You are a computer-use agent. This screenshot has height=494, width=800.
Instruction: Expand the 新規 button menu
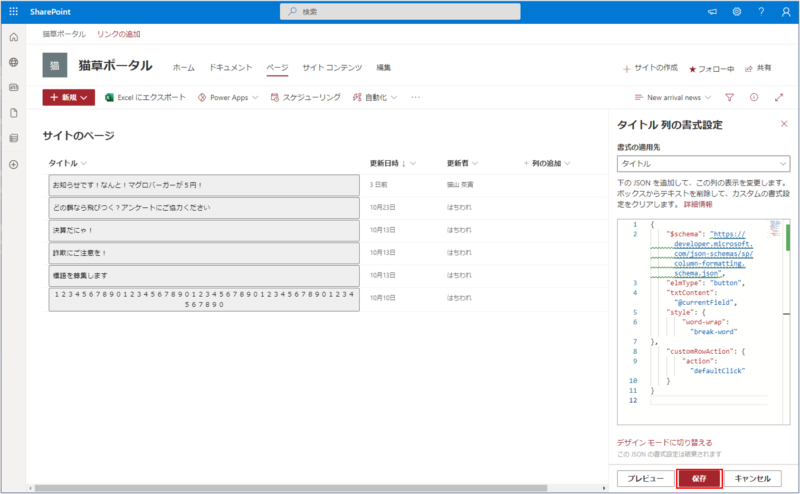point(68,98)
